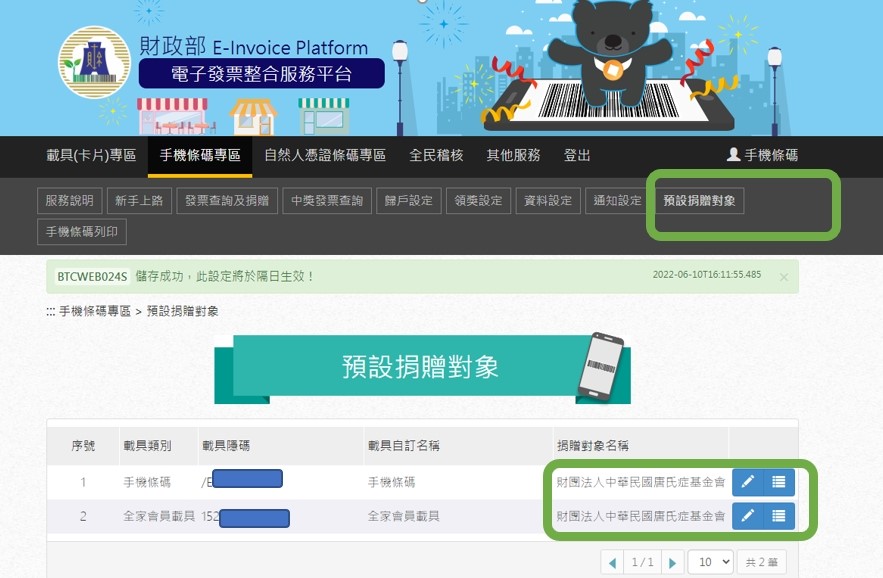Click the 發票查詢及捐贈 button
This screenshot has height=578, width=883.
(227, 201)
